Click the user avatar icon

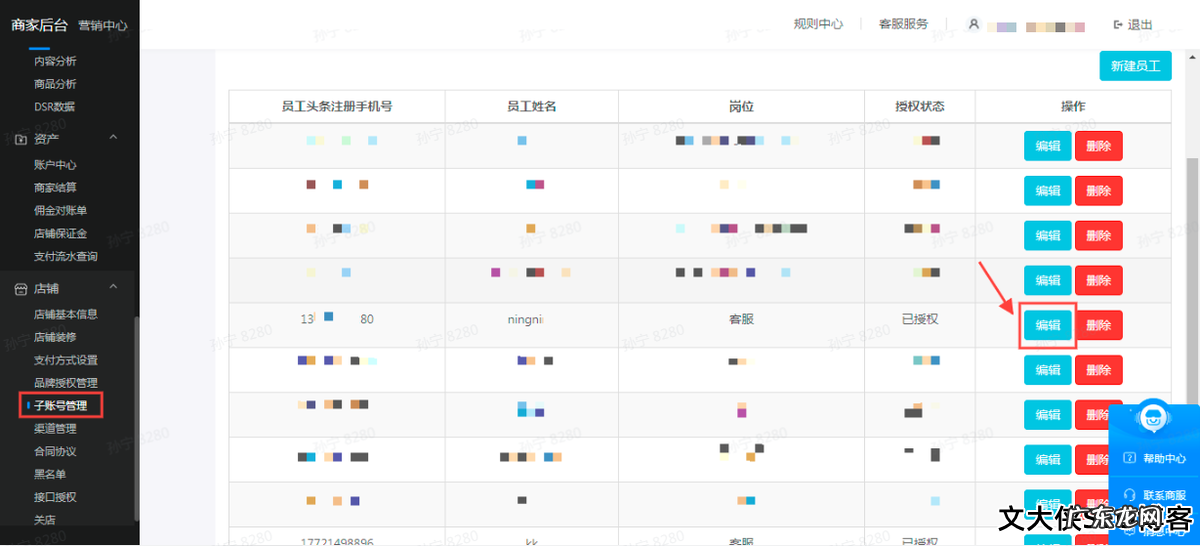(x=974, y=25)
